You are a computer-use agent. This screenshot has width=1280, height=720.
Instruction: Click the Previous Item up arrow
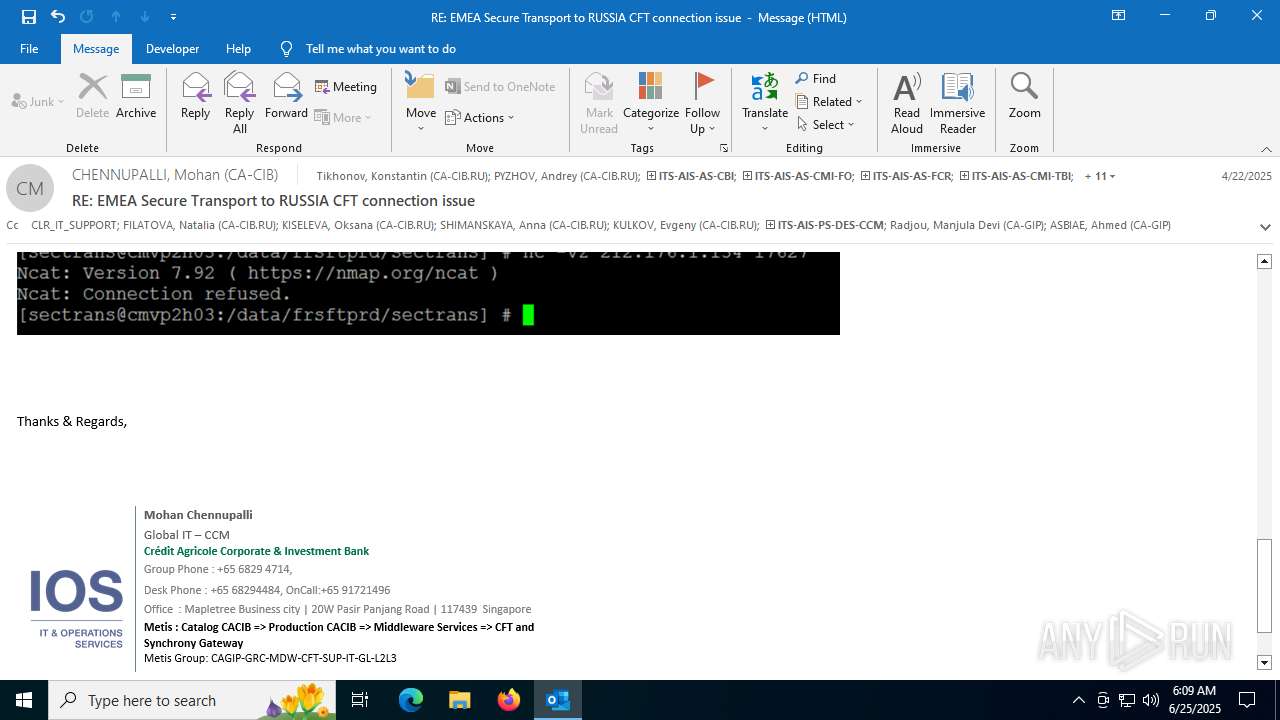point(116,17)
